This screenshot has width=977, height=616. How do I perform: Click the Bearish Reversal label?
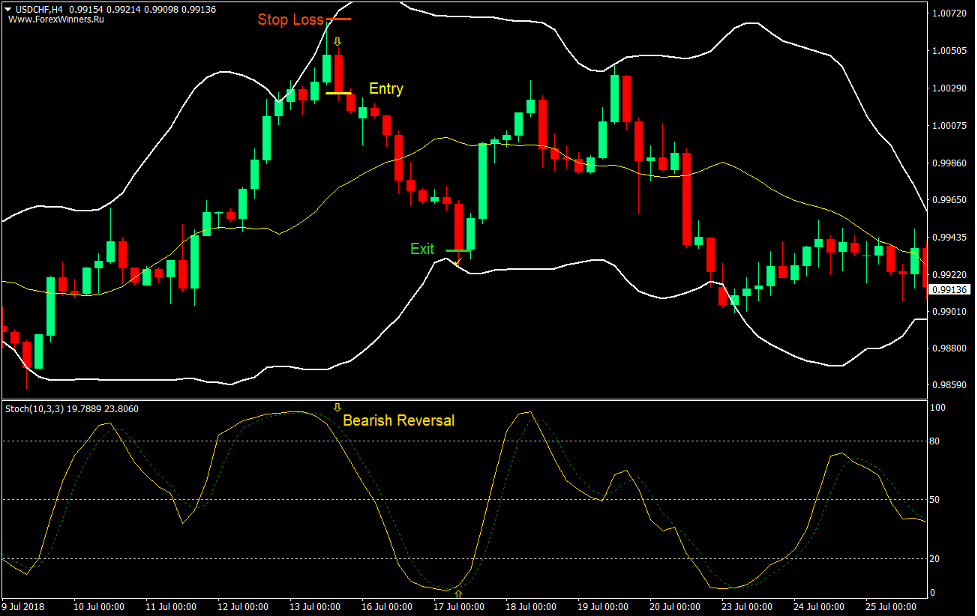pyautogui.click(x=400, y=420)
